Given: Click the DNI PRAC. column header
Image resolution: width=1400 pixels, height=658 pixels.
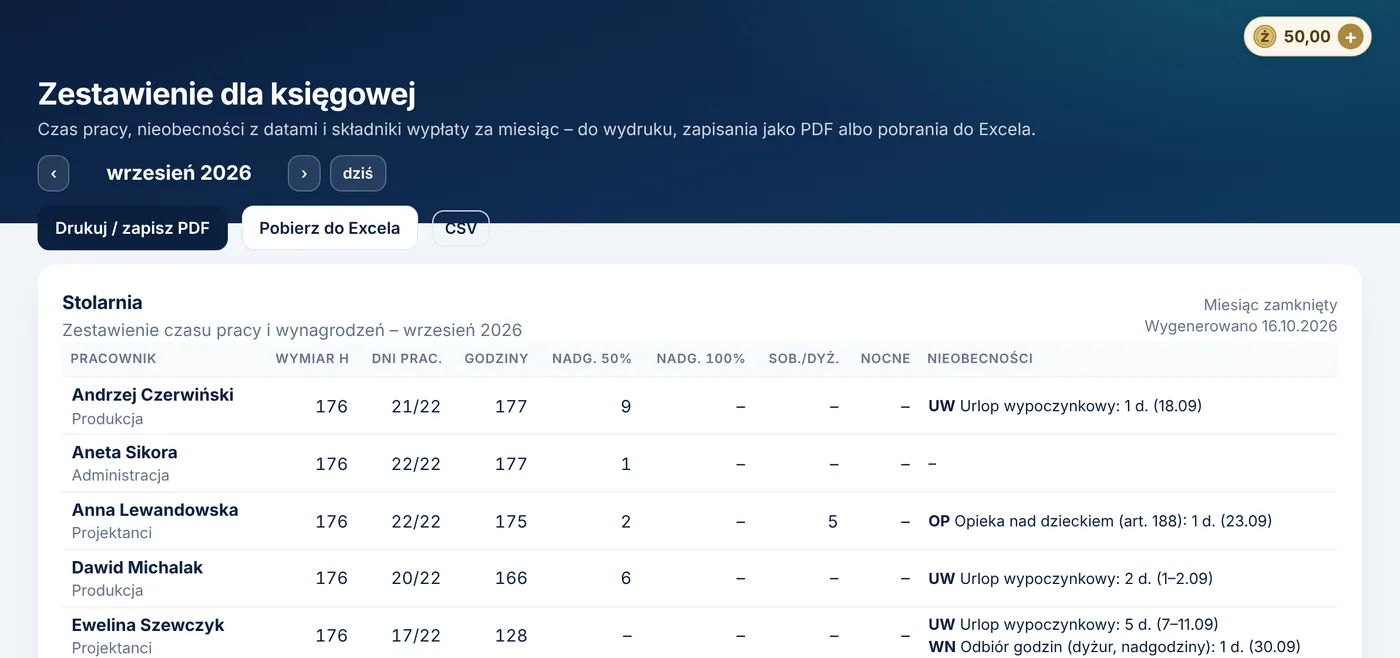Looking at the screenshot, I should click(407, 358).
